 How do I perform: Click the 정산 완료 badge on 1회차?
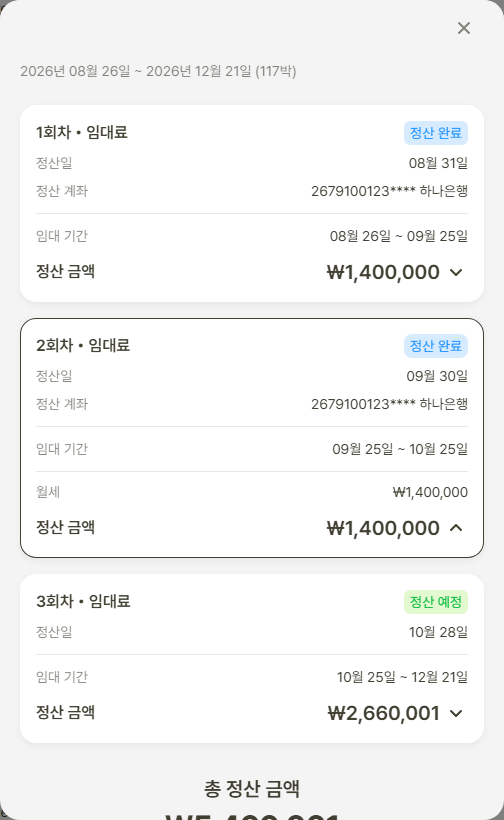tap(436, 133)
